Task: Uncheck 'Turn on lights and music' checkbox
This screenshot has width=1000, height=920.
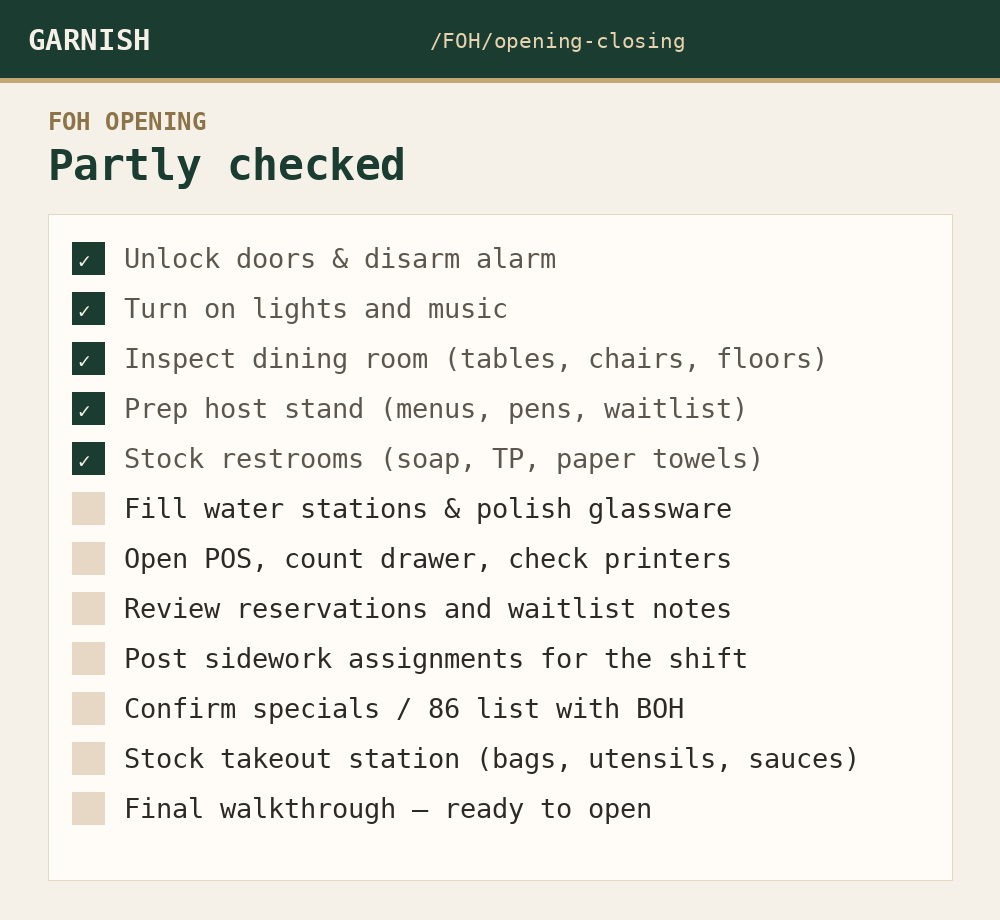Action: click(88, 309)
